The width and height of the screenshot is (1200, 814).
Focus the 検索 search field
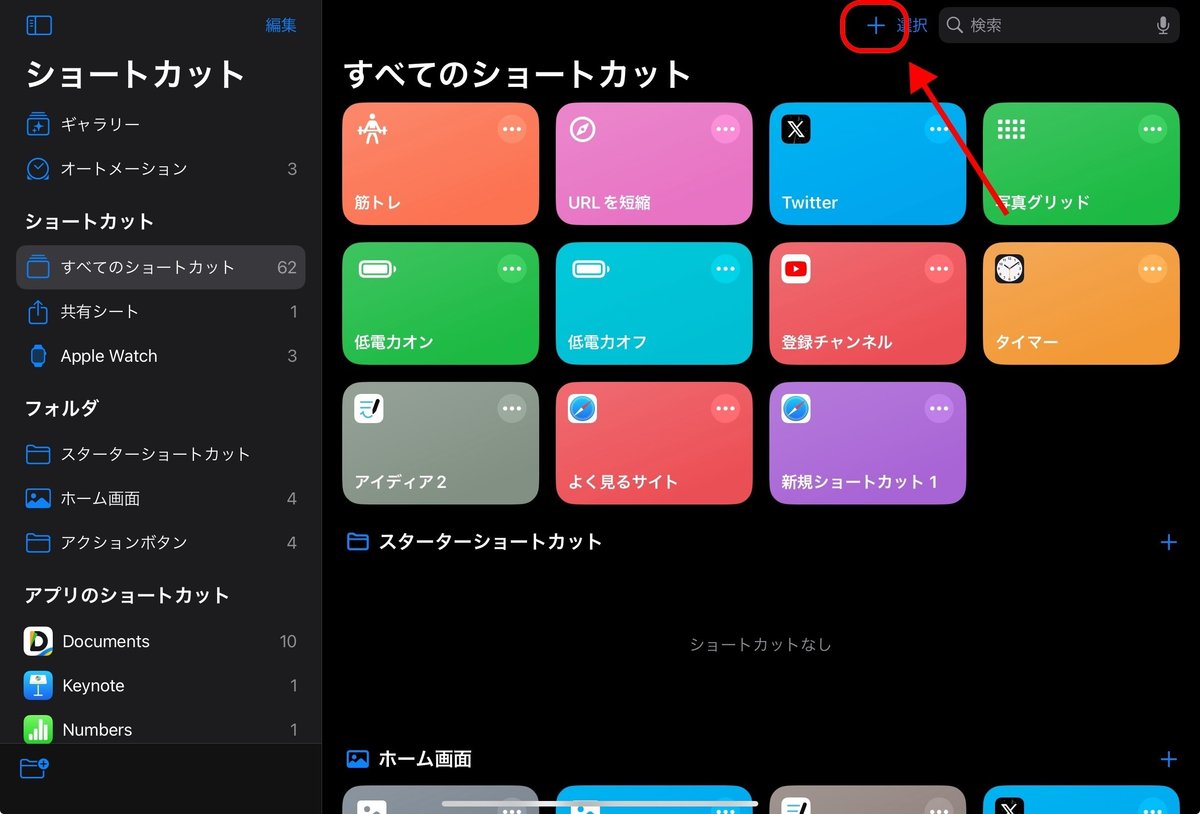(x=1058, y=26)
